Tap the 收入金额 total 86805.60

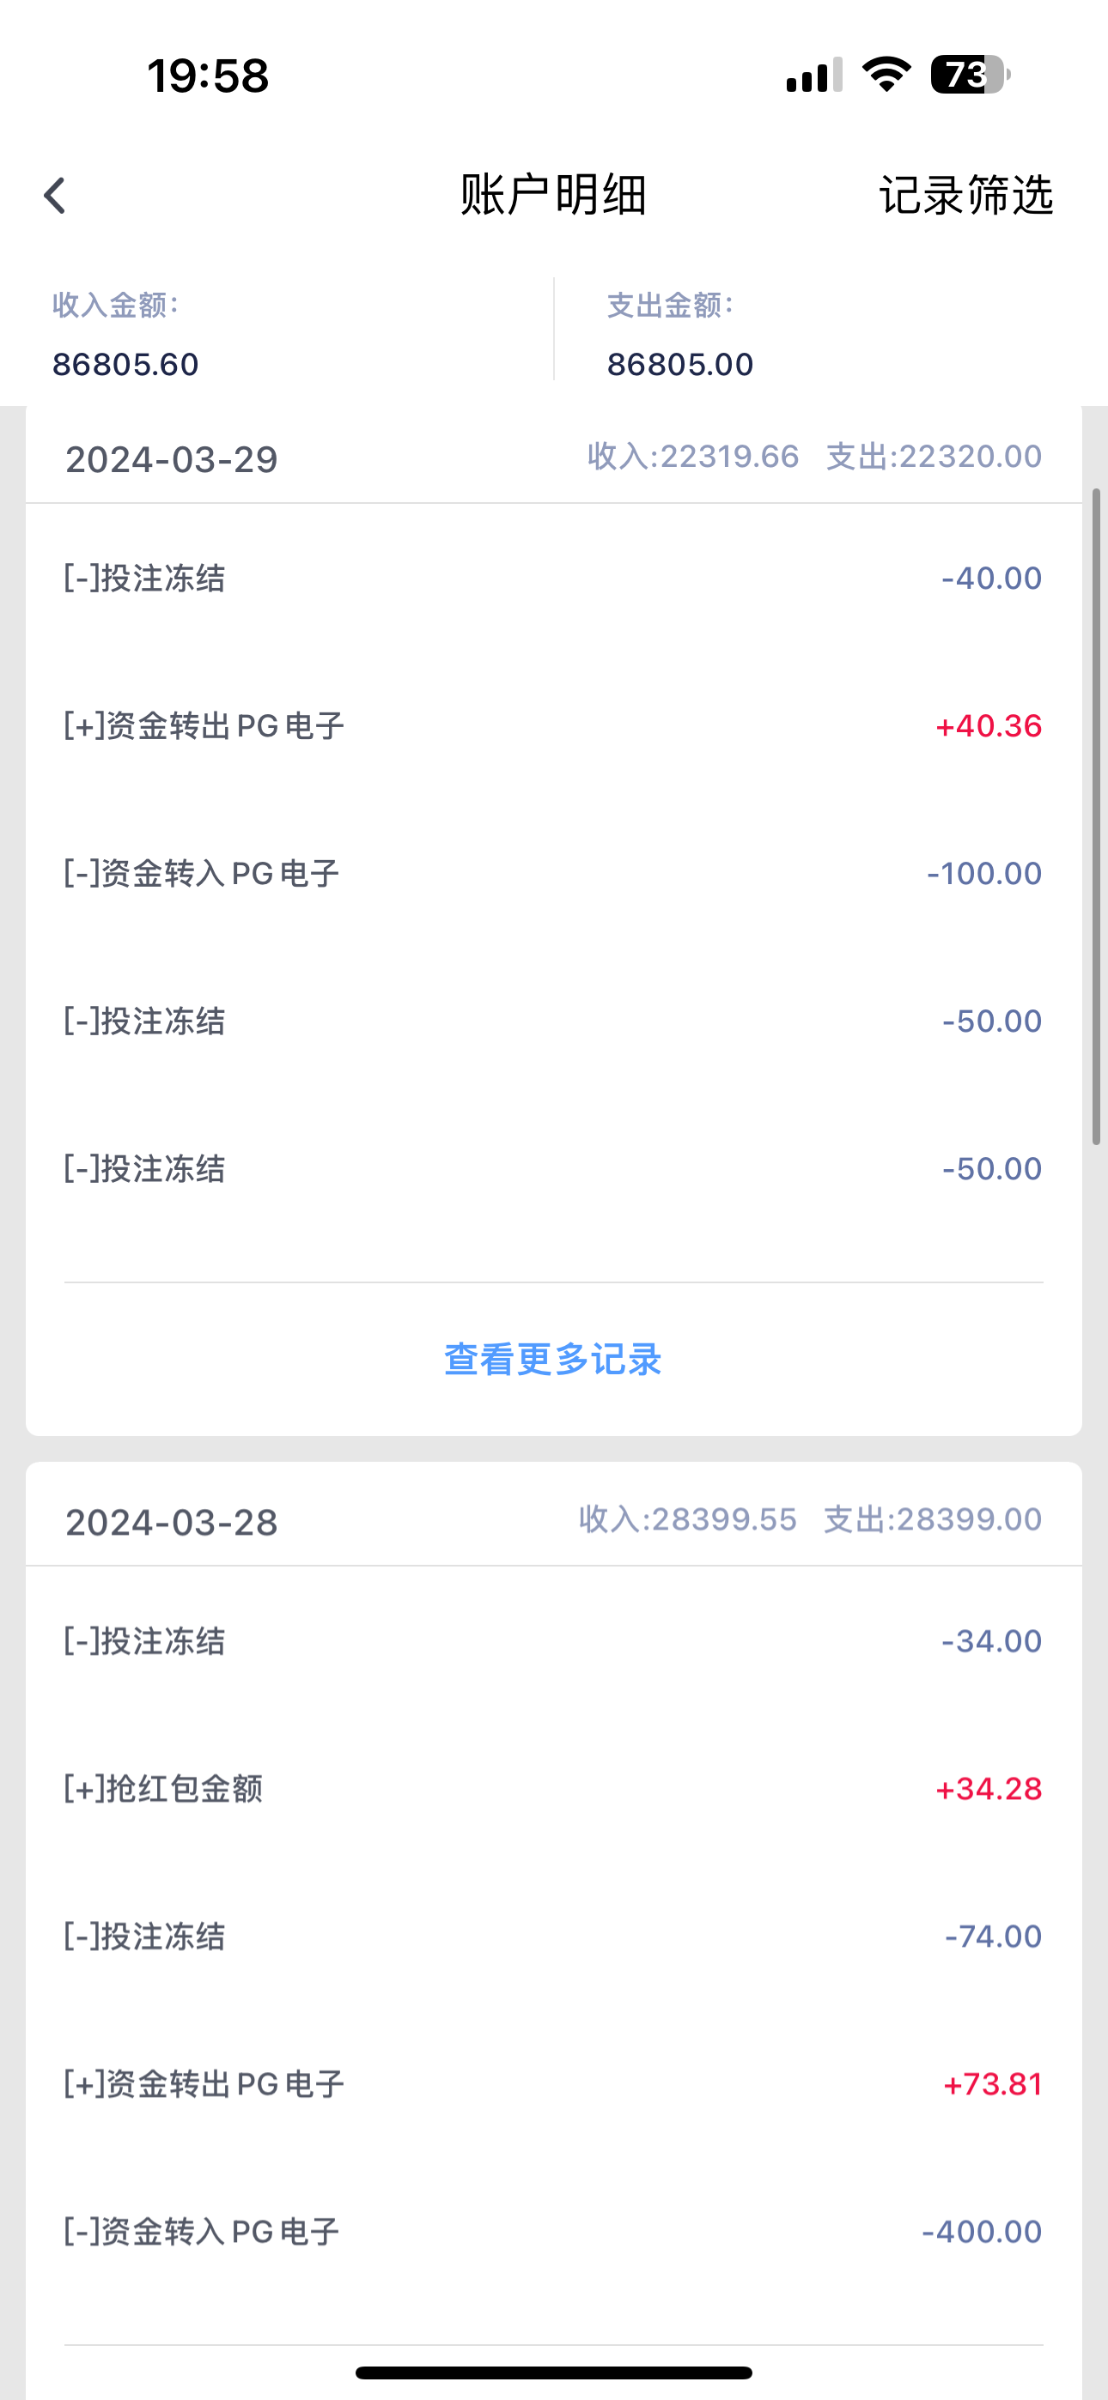(x=126, y=364)
